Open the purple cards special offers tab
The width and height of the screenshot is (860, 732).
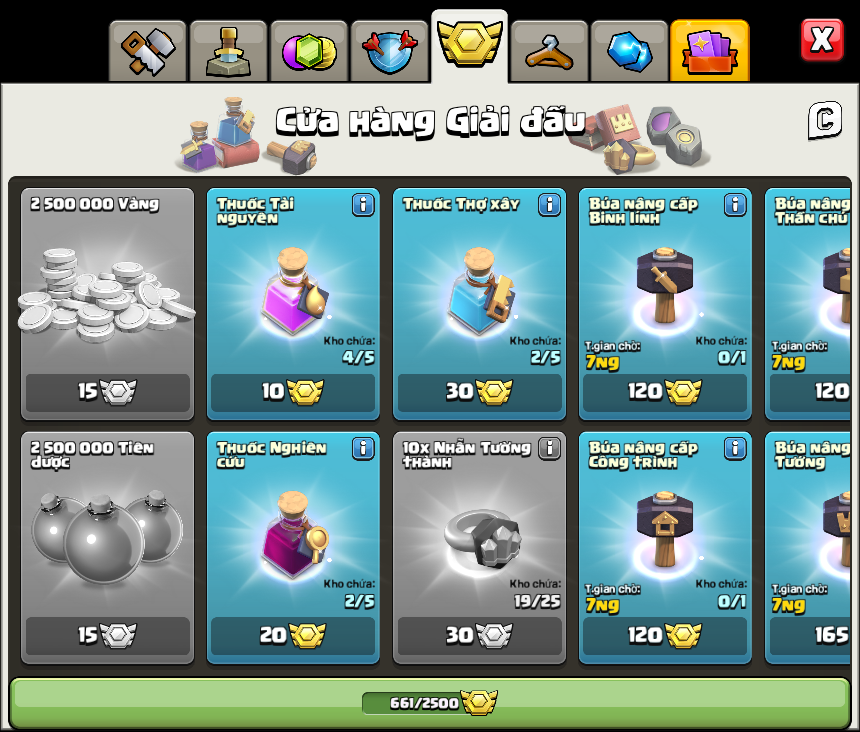(709, 51)
